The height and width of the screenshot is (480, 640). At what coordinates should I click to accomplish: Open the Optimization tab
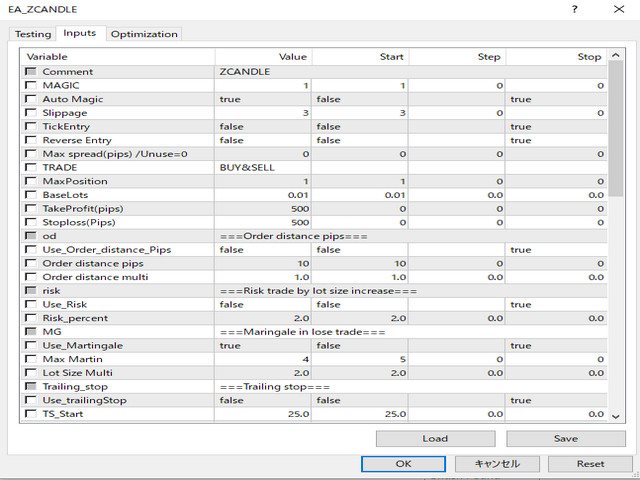(144, 34)
